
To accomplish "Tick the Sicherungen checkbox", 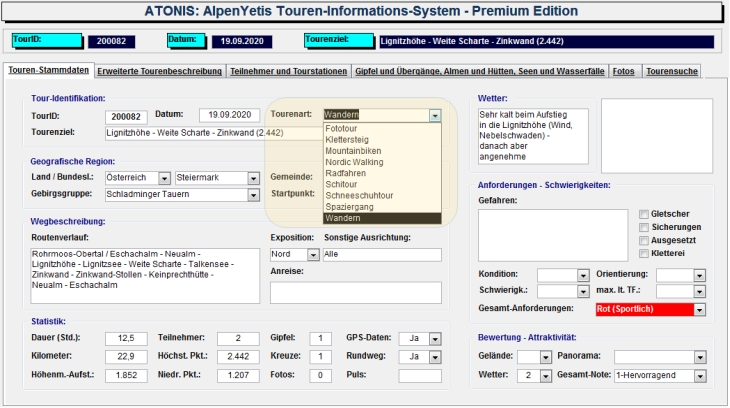I will point(644,227).
